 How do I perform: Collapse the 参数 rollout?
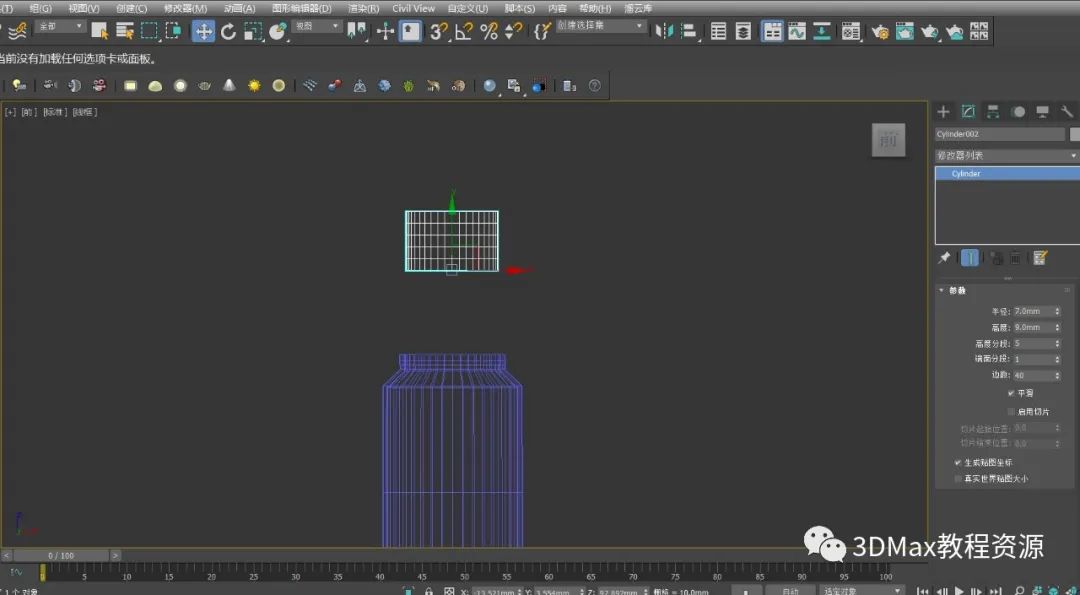coord(957,291)
